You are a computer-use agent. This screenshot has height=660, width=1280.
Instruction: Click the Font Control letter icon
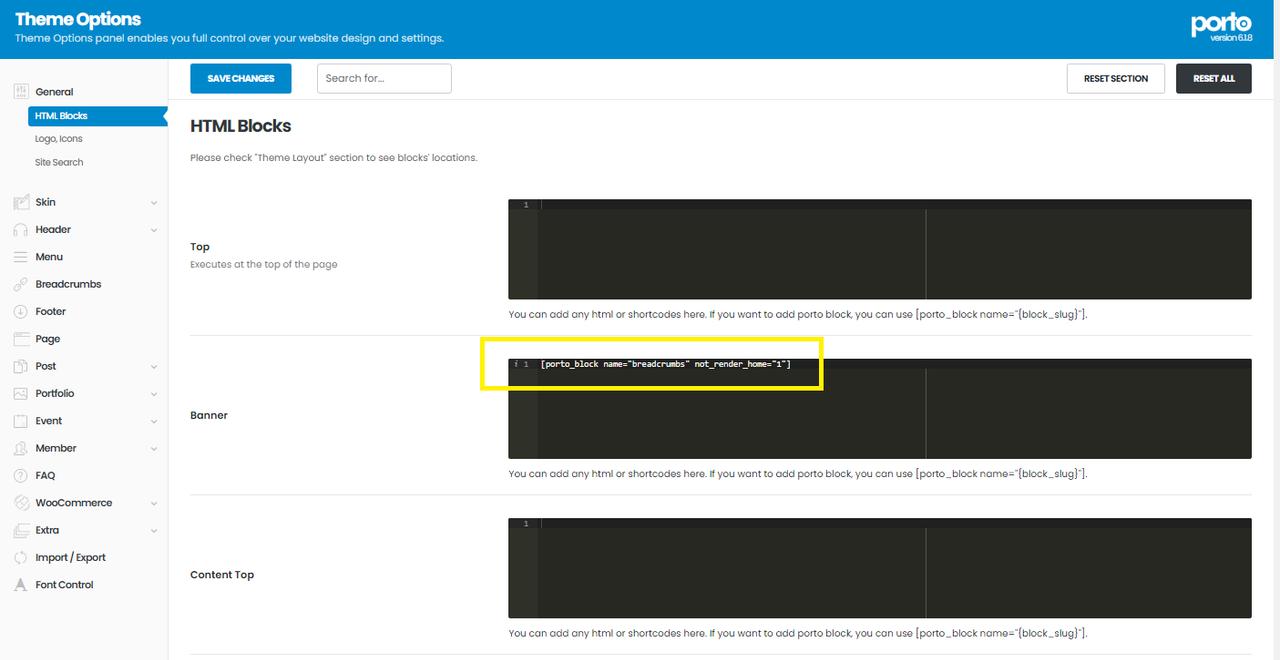tap(21, 585)
